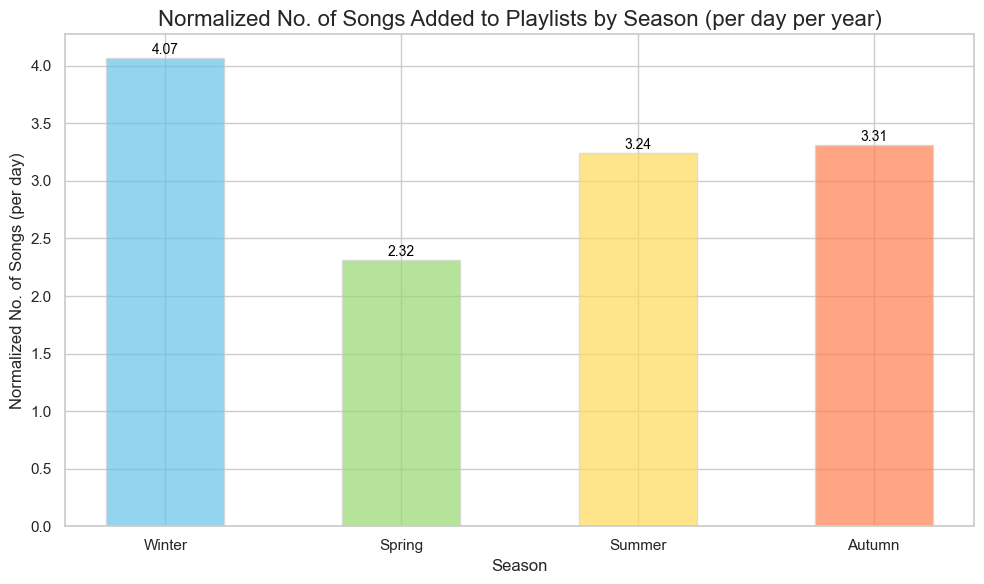Screen dimensions: 984x584
Task: Select the 4.07 value label
Action: pos(165,49)
